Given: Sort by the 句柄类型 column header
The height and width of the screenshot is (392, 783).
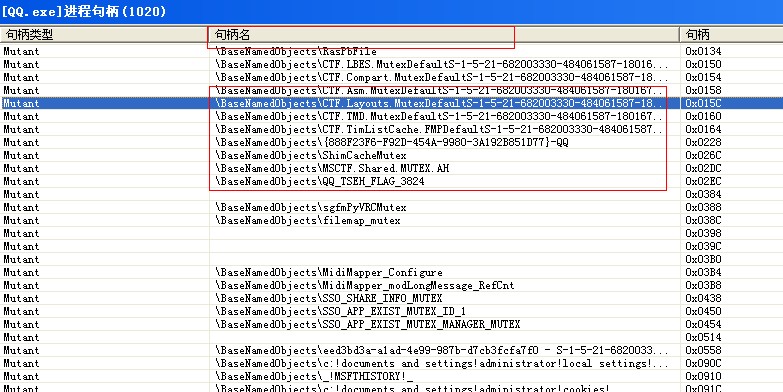Looking at the screenshot, I should click(104, 34).
